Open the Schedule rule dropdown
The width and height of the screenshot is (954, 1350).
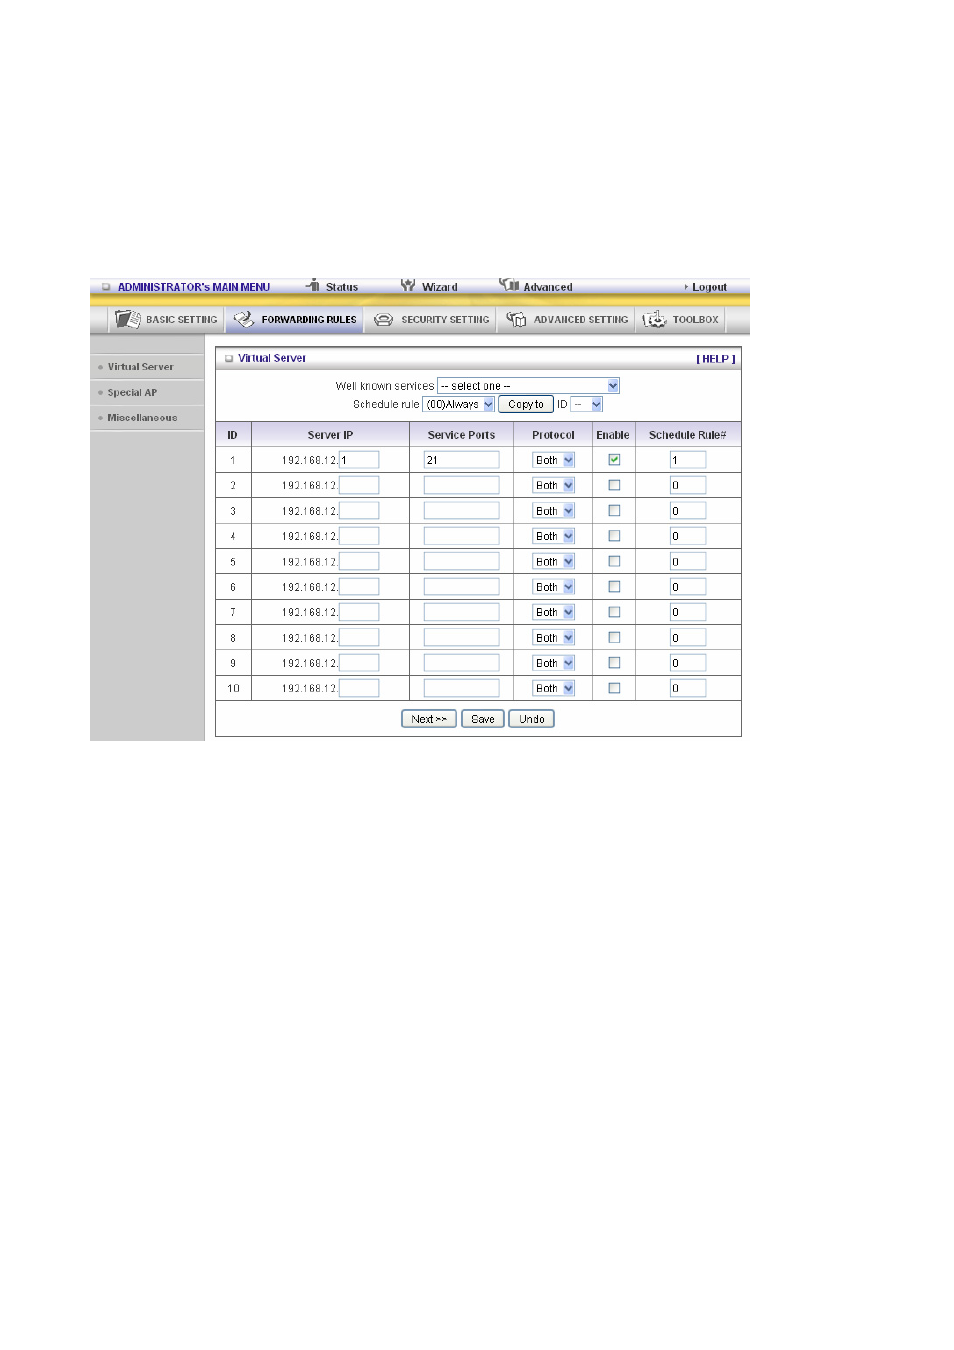click(x=459, y=404)
